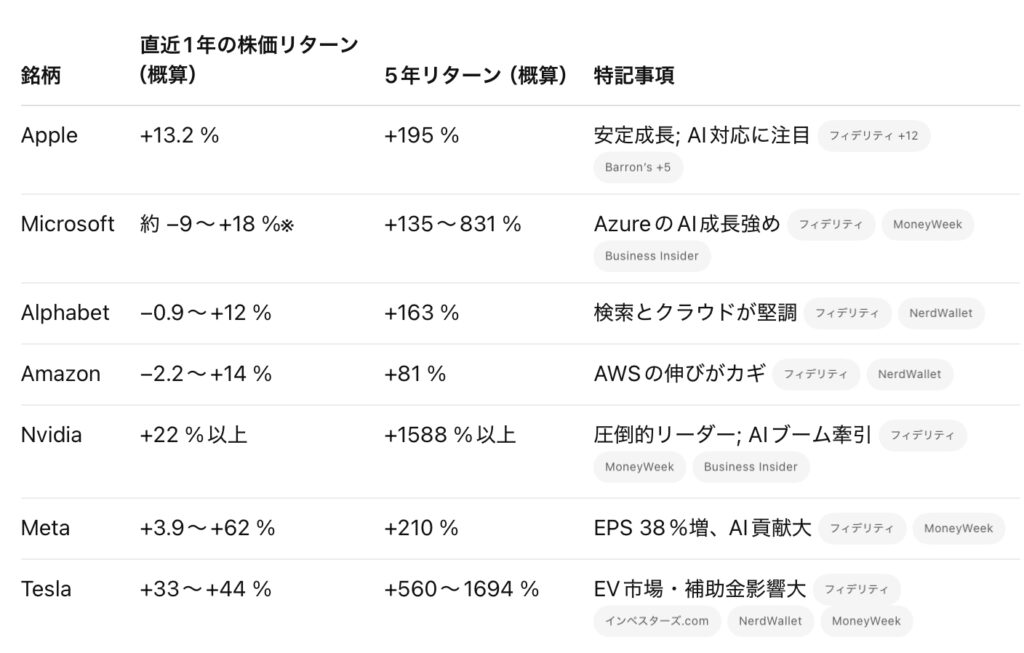Click MoneyWeek chip in the Meta row
The height and width of the screenshot is (653, 1024).
(x=958, y=528)
